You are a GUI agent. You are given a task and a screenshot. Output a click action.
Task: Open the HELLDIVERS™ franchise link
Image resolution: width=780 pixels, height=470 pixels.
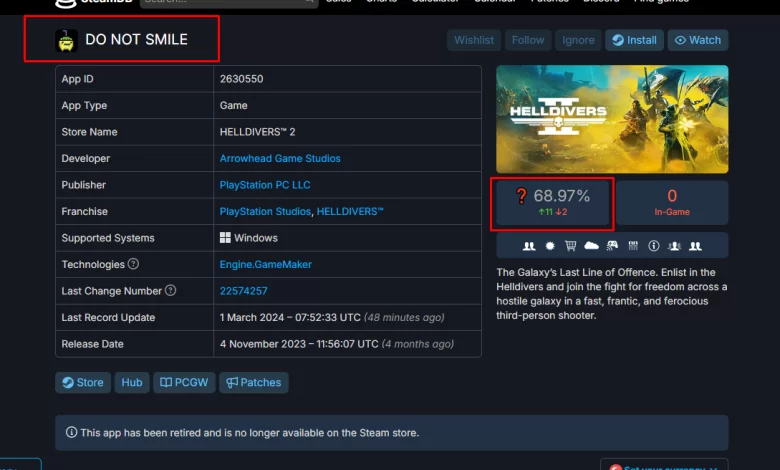click(350, 211)
